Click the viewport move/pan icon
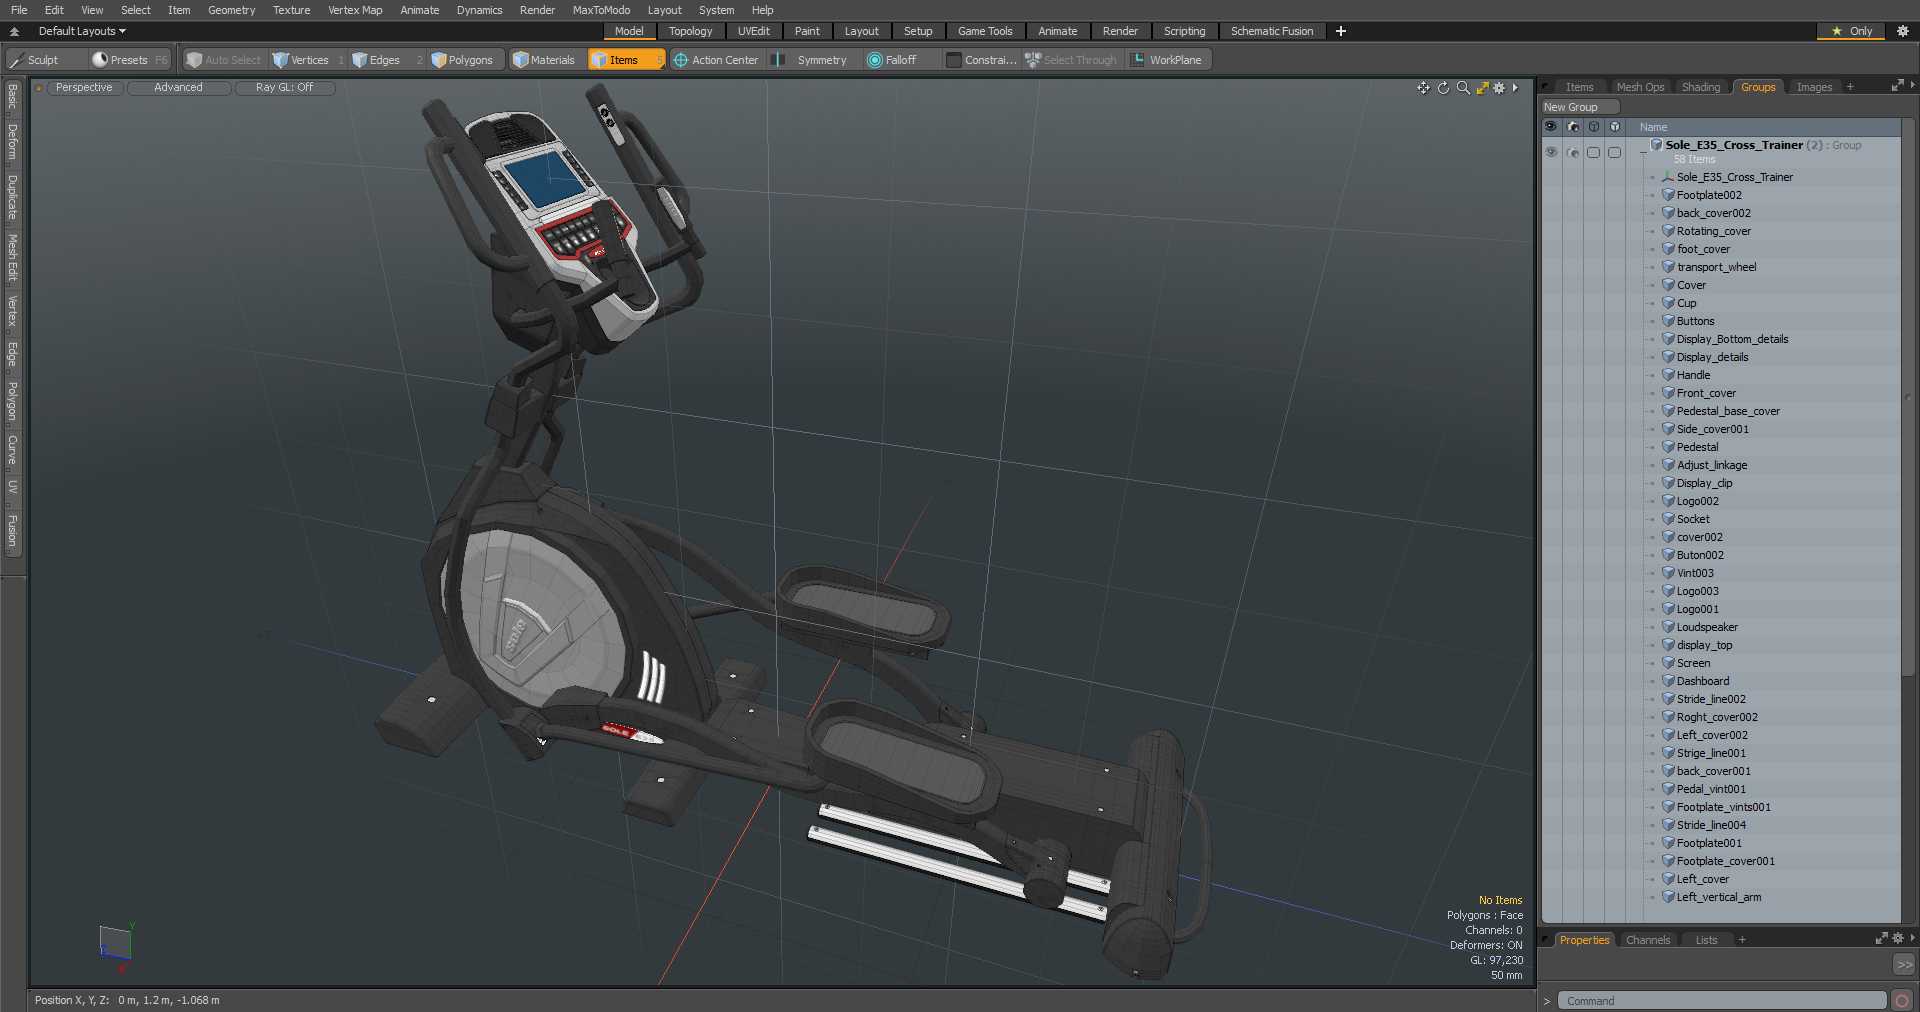This screenshot has width=1920, height=1012. click(1423, 88)
